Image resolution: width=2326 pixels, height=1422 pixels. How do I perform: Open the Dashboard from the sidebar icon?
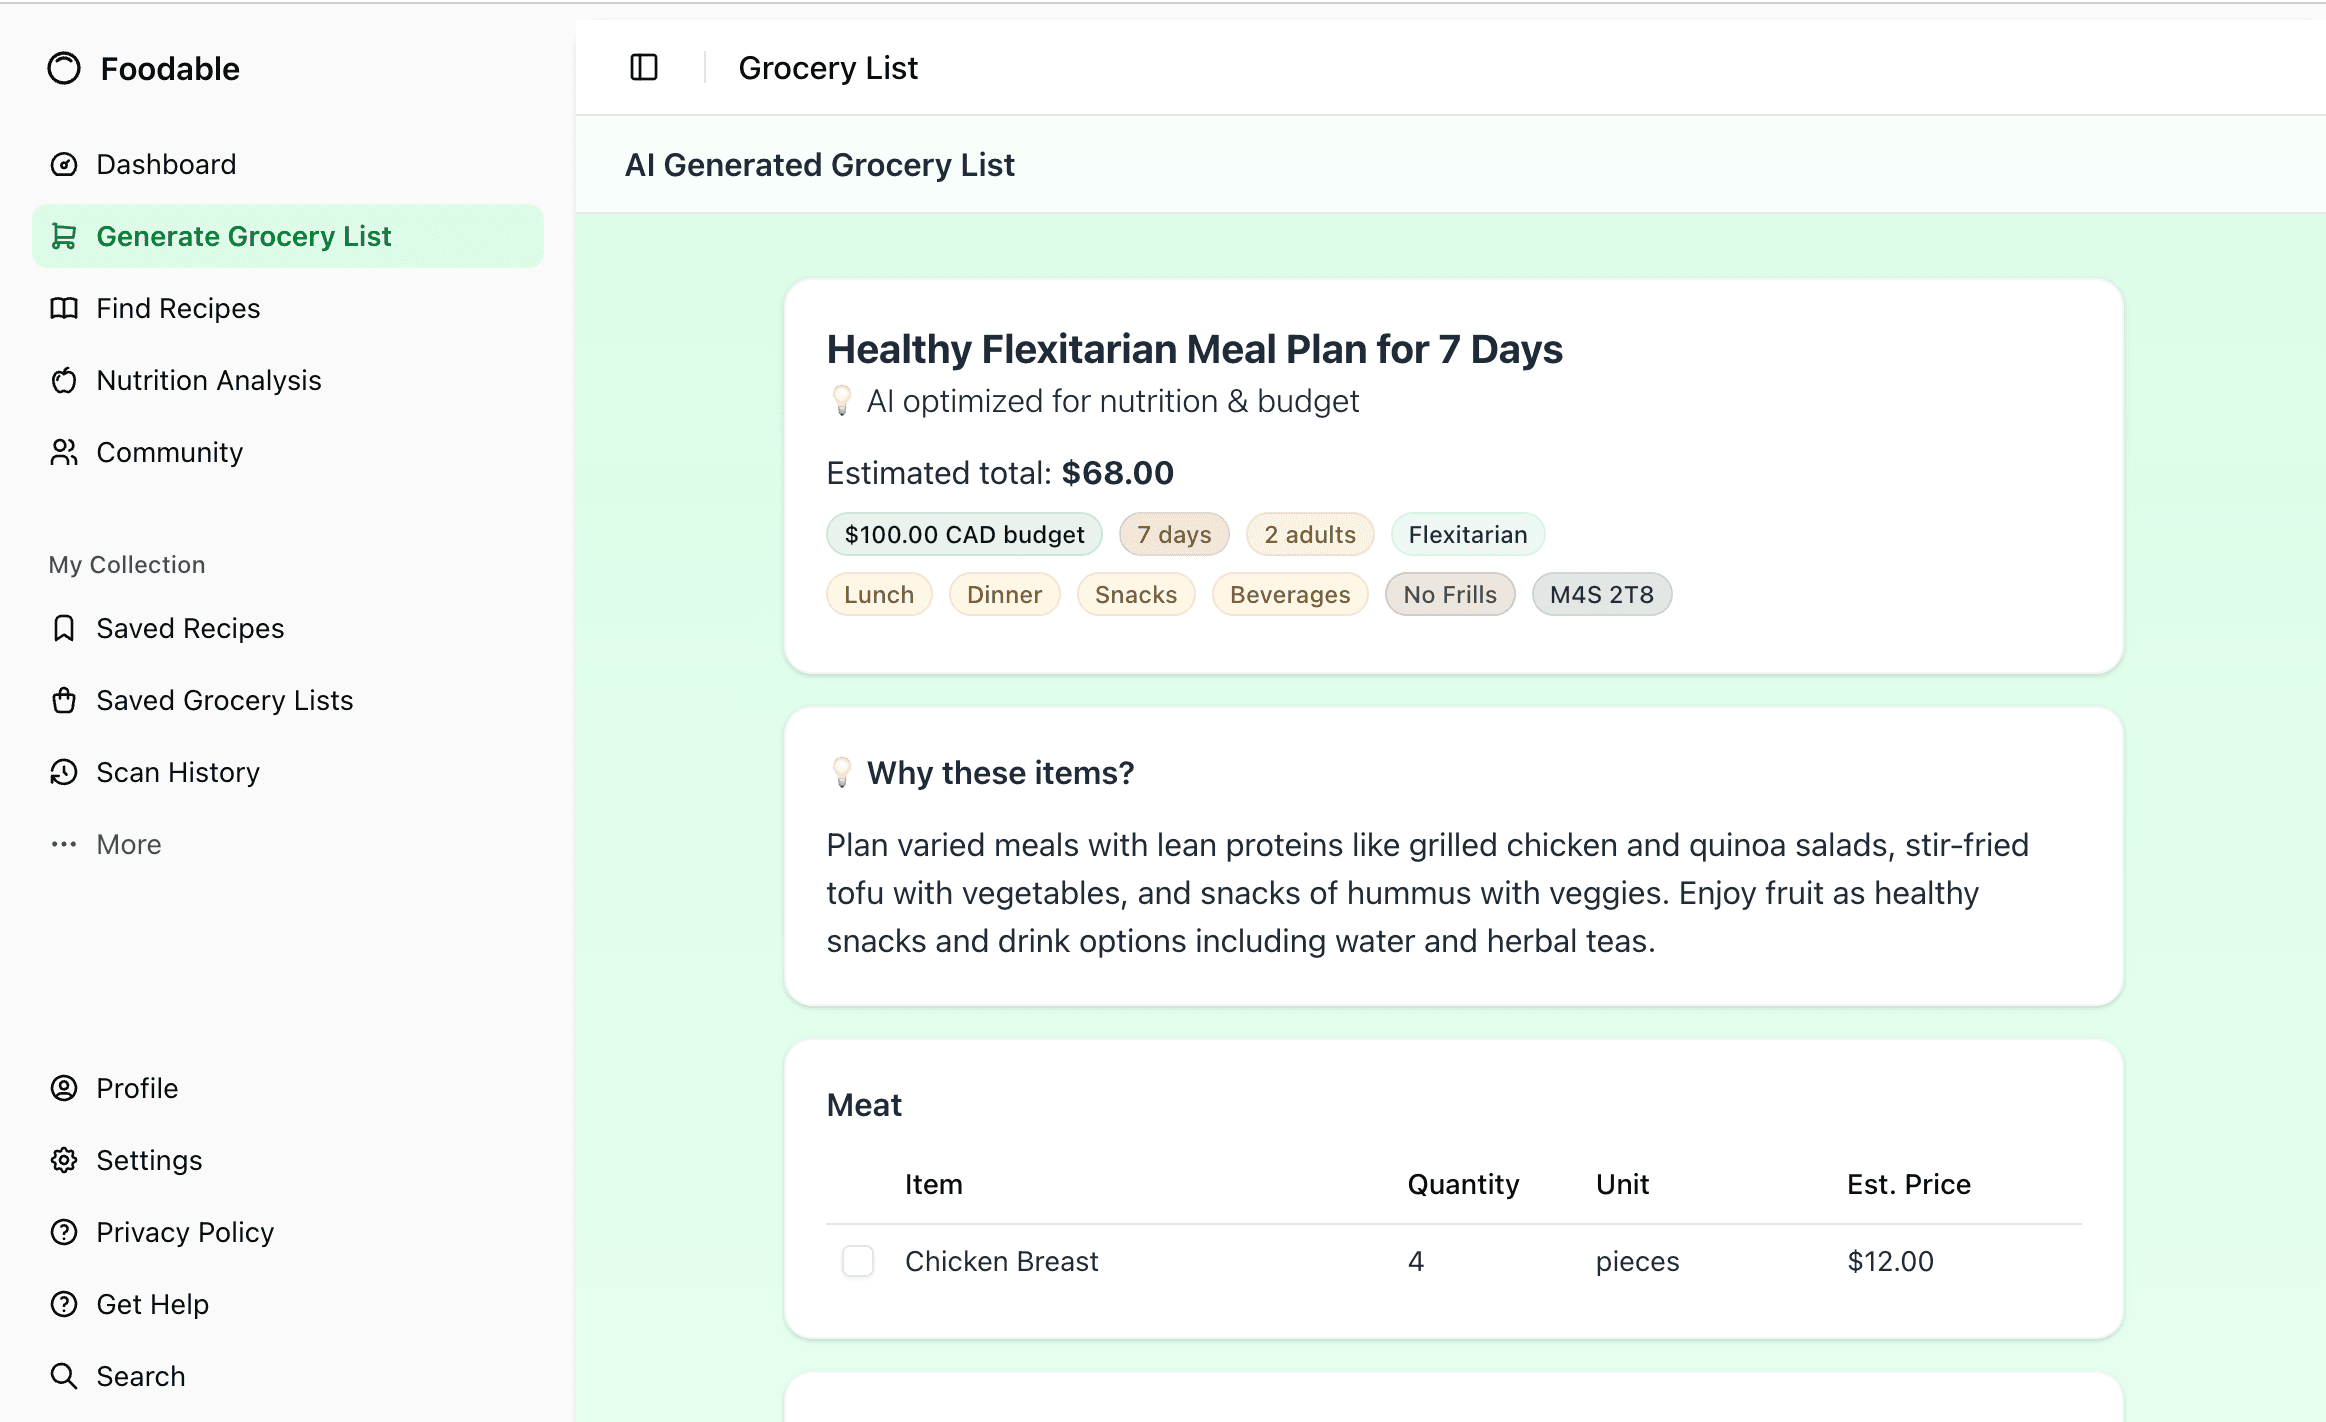click(x=64, y=164)
